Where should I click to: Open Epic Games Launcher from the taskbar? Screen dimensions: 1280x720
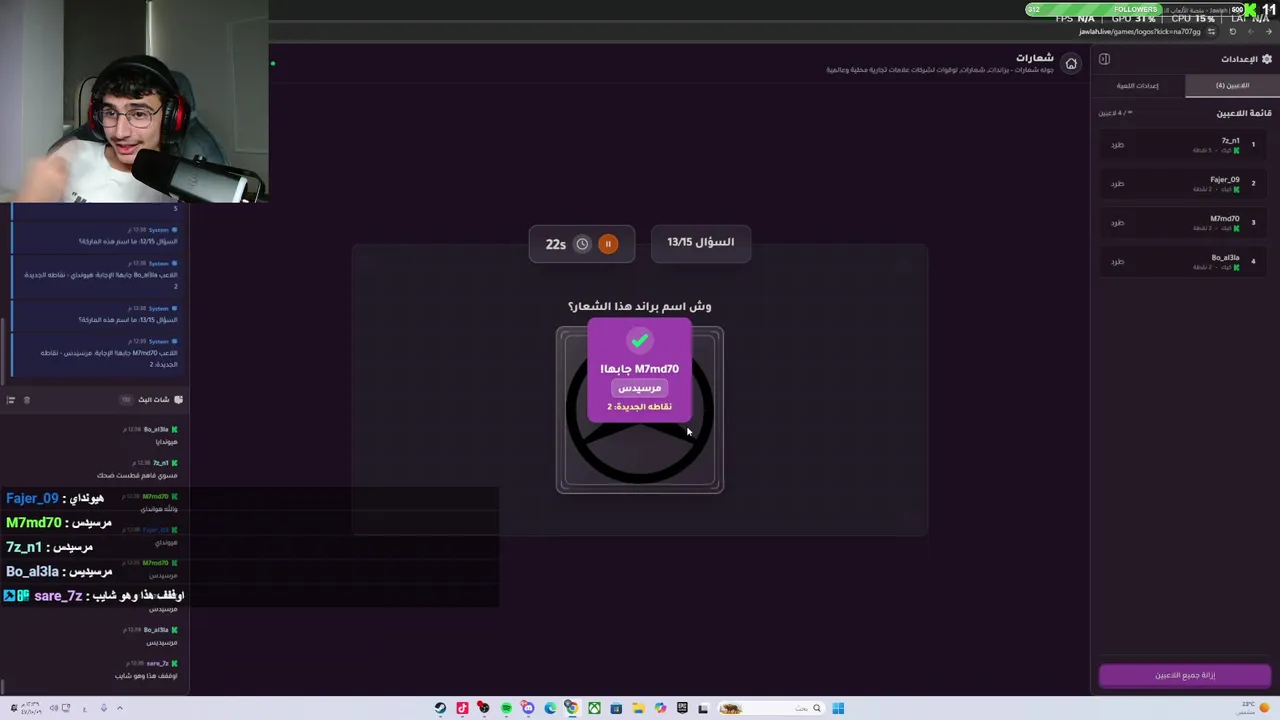682,708
